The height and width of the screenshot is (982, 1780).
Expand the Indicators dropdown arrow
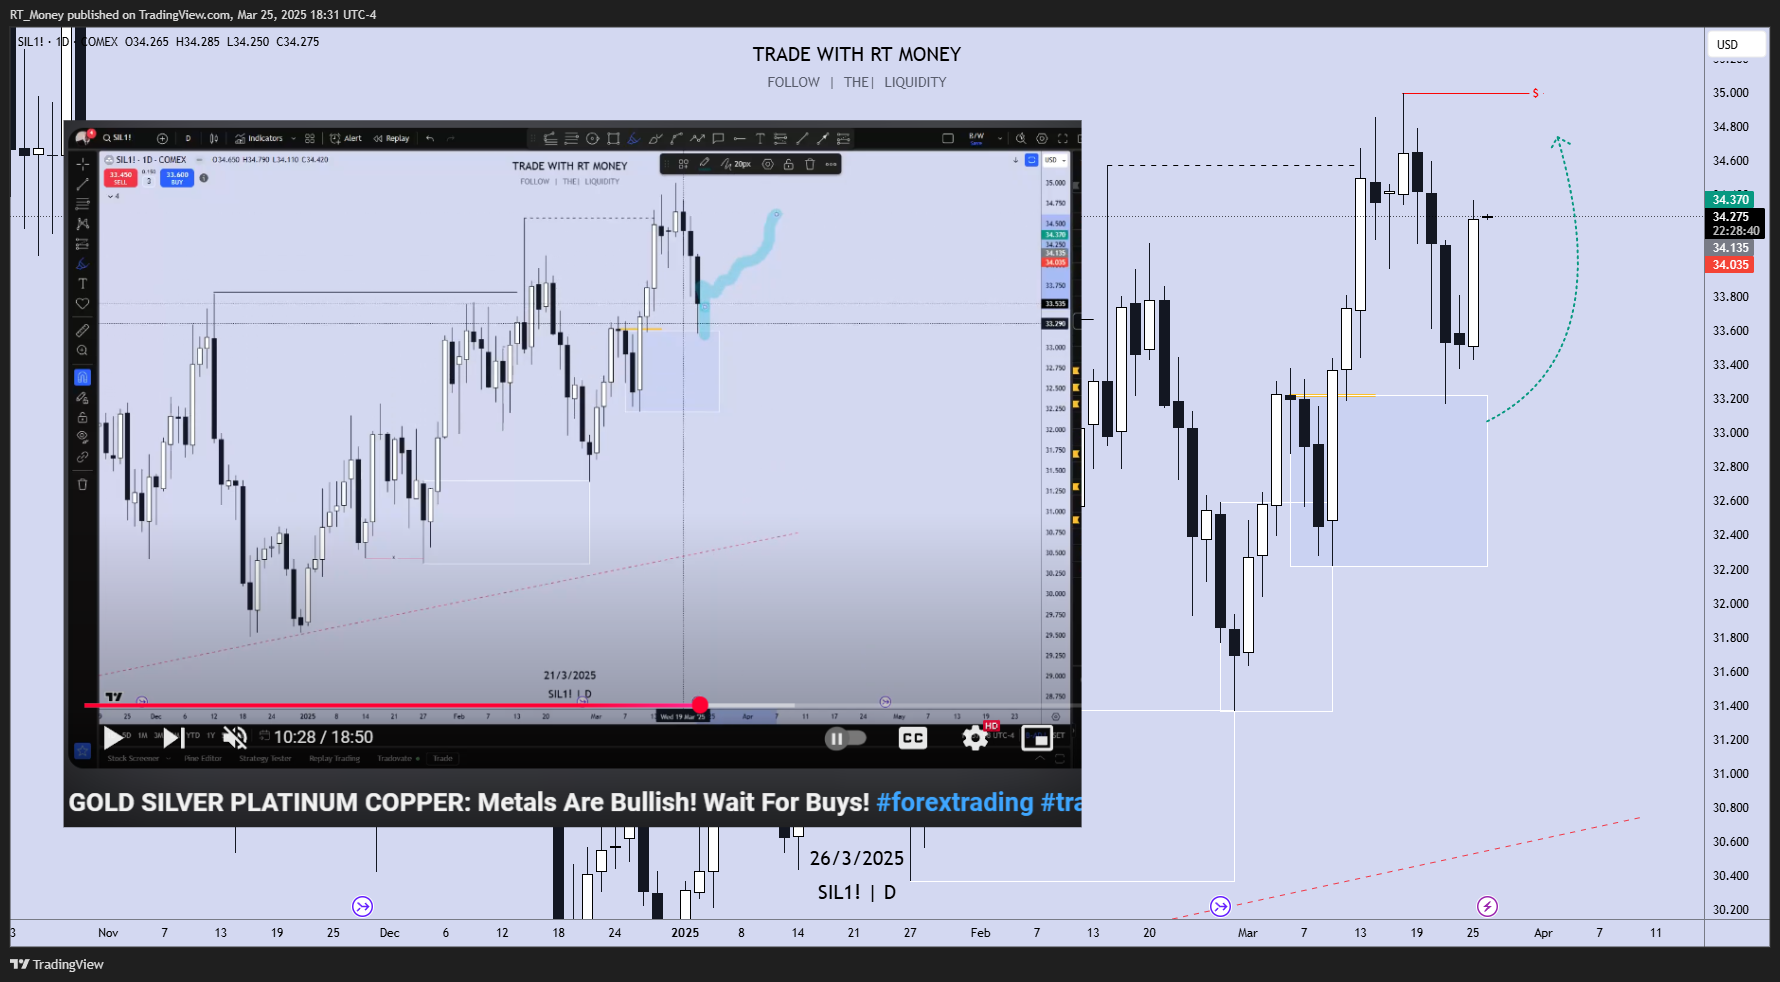point(293,139)
